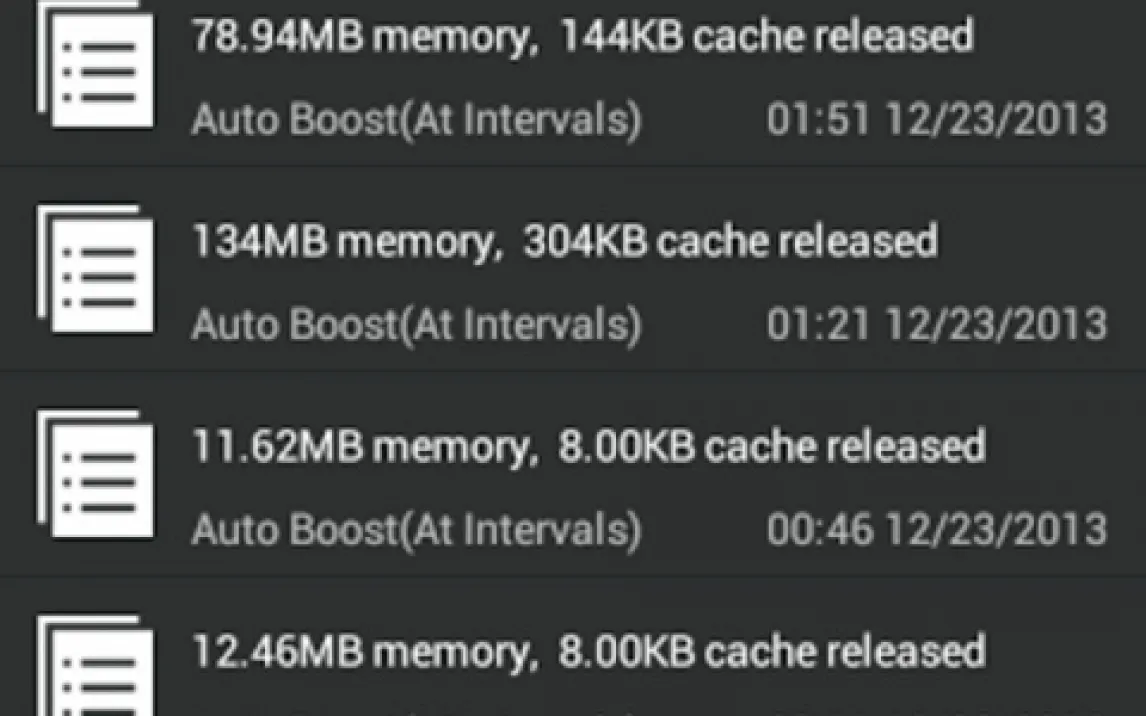This screenshot has height=716, width=1146.
Task: Click the log icon beside the 11.62MB entry
Action: 96,475
